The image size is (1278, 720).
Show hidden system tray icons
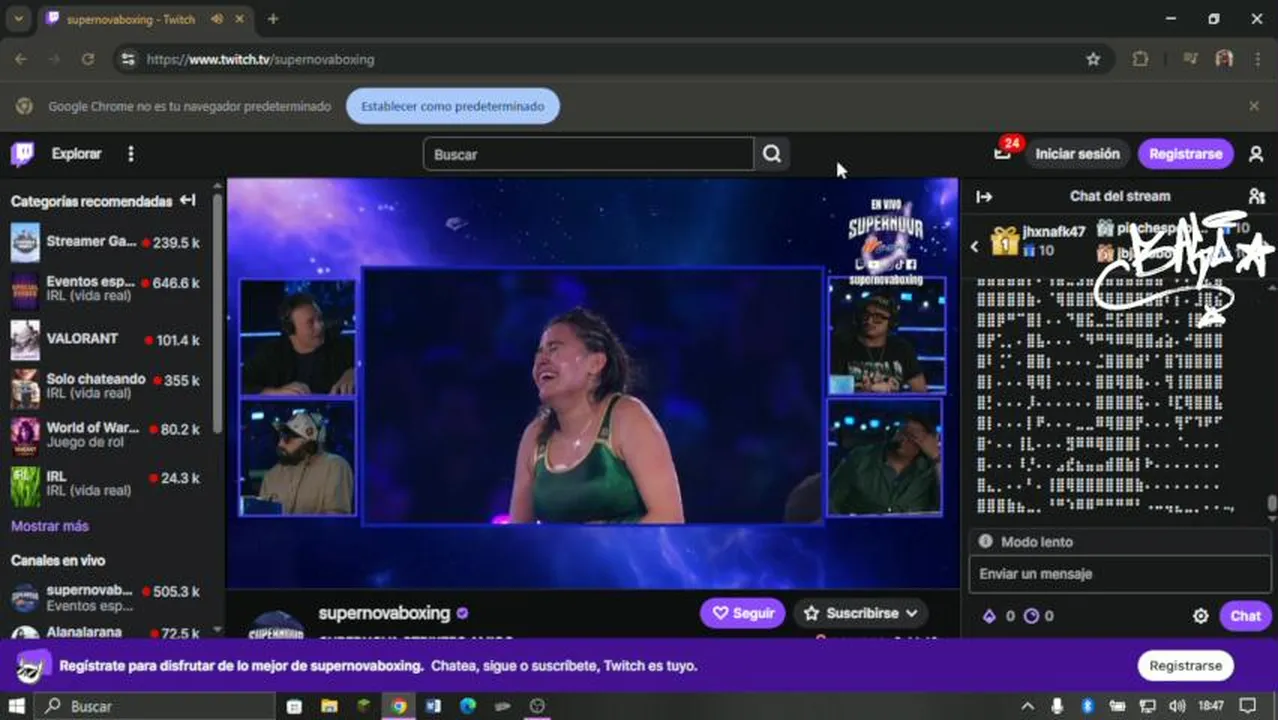pos(1030,706)
